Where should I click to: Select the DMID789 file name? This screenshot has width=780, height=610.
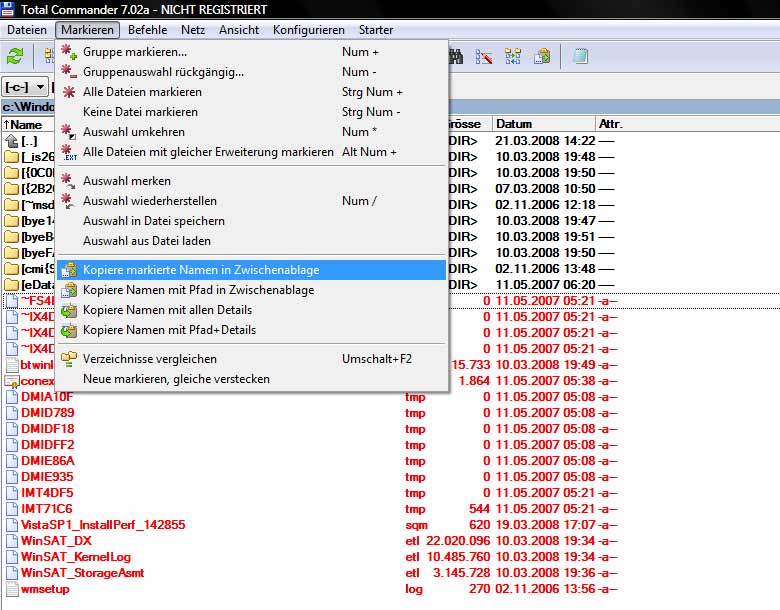tap(47, 413)
